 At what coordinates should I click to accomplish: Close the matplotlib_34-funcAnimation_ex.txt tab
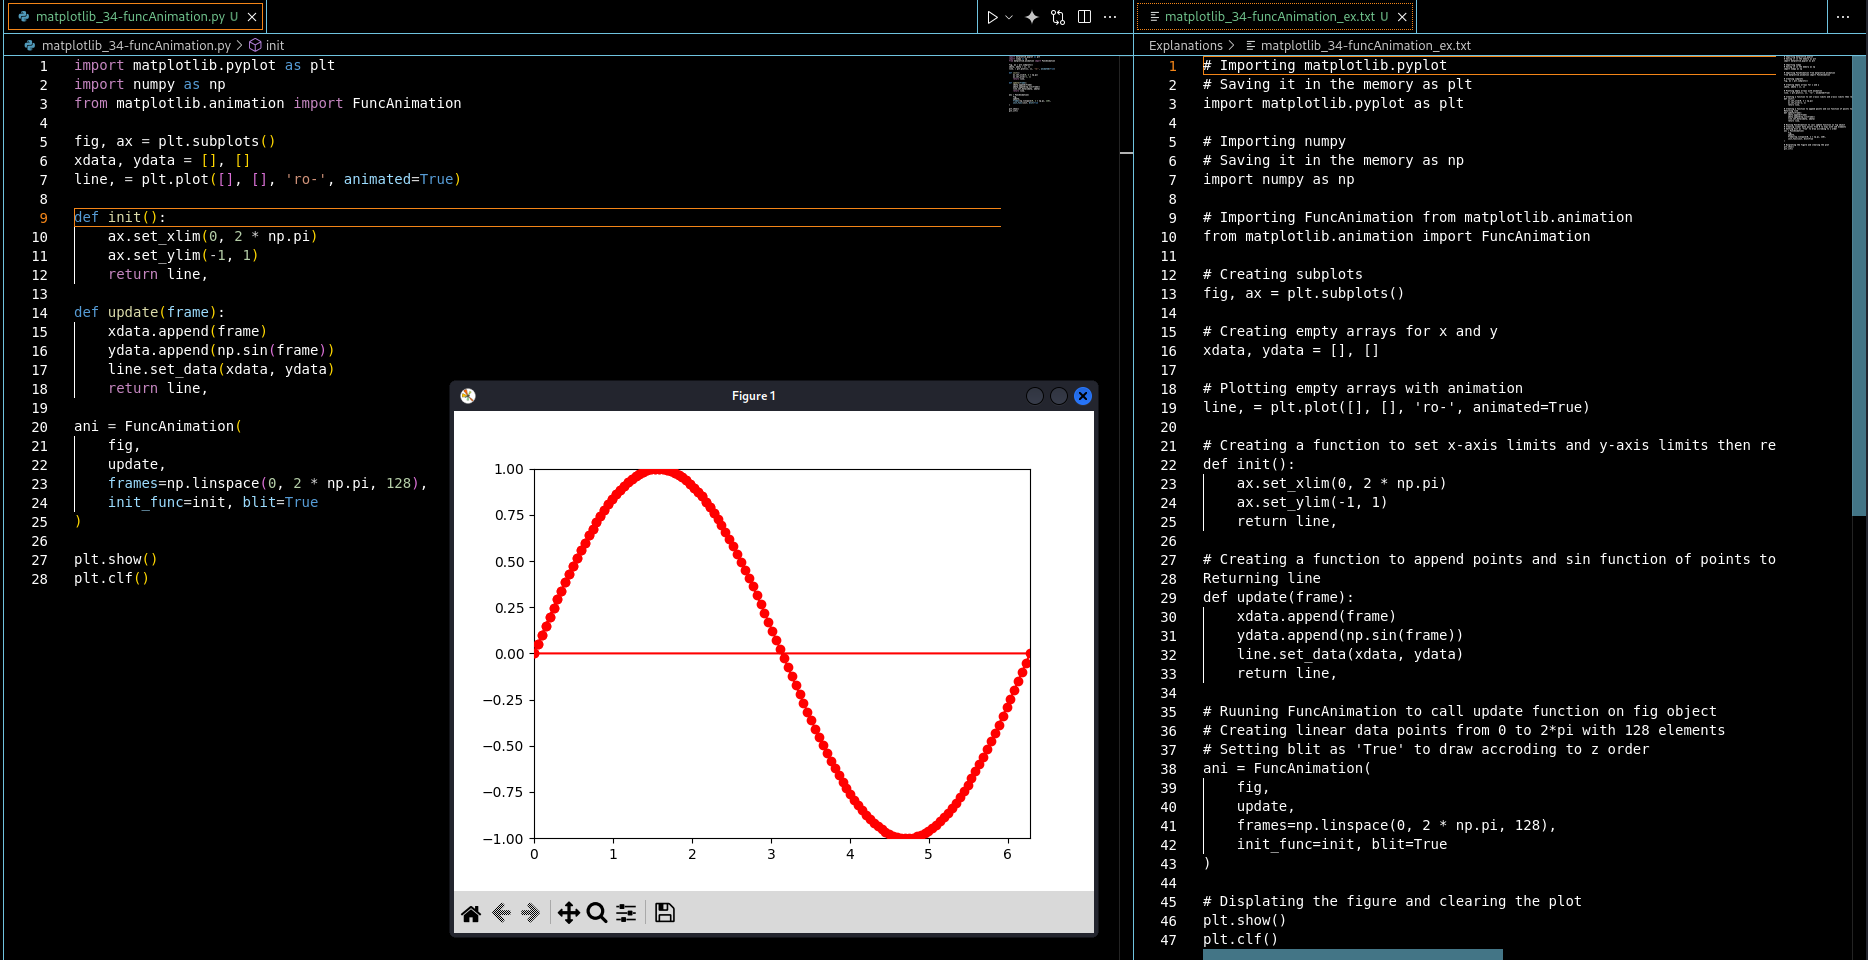click(1402, 17)
